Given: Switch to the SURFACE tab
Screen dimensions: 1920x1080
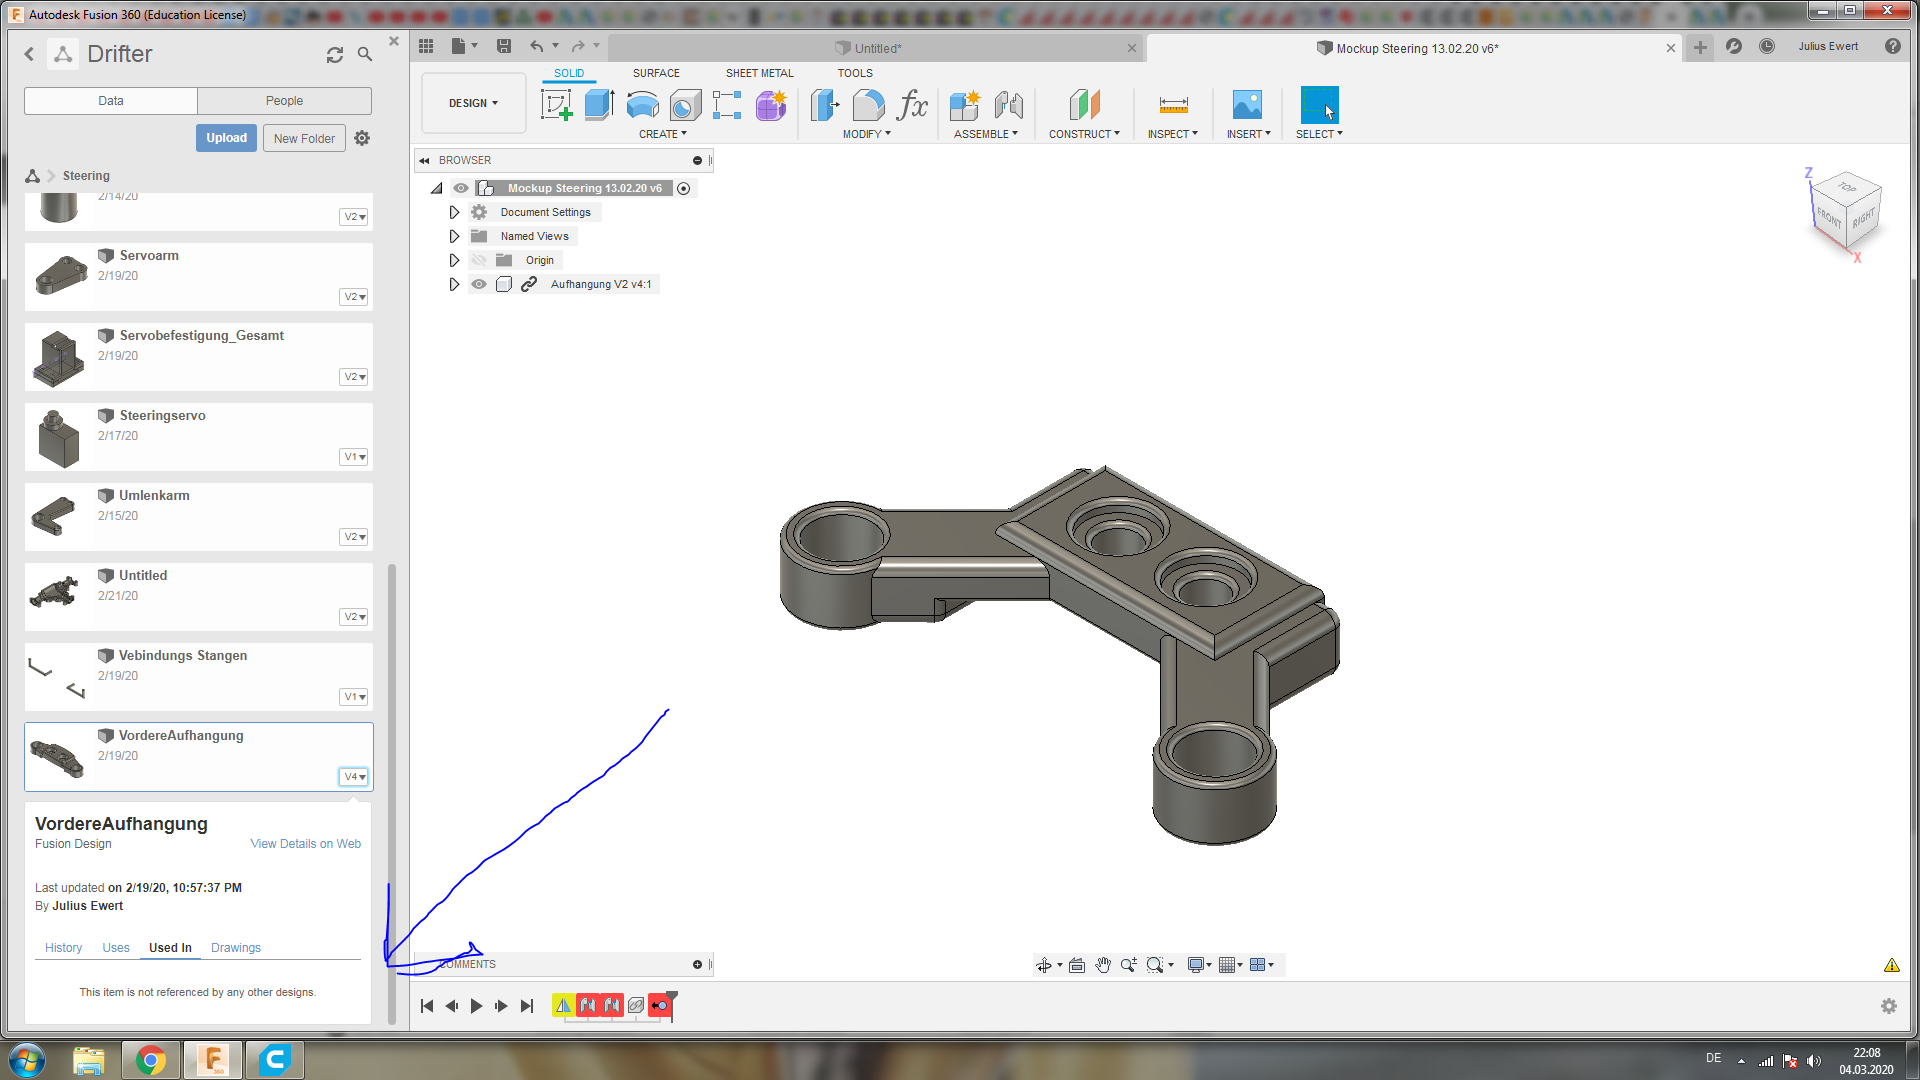Looking at the screenshot, I should 656,73.
